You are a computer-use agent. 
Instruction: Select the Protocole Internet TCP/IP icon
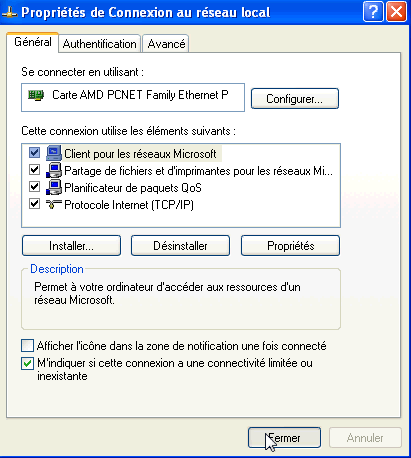click(x=54, y=204)
